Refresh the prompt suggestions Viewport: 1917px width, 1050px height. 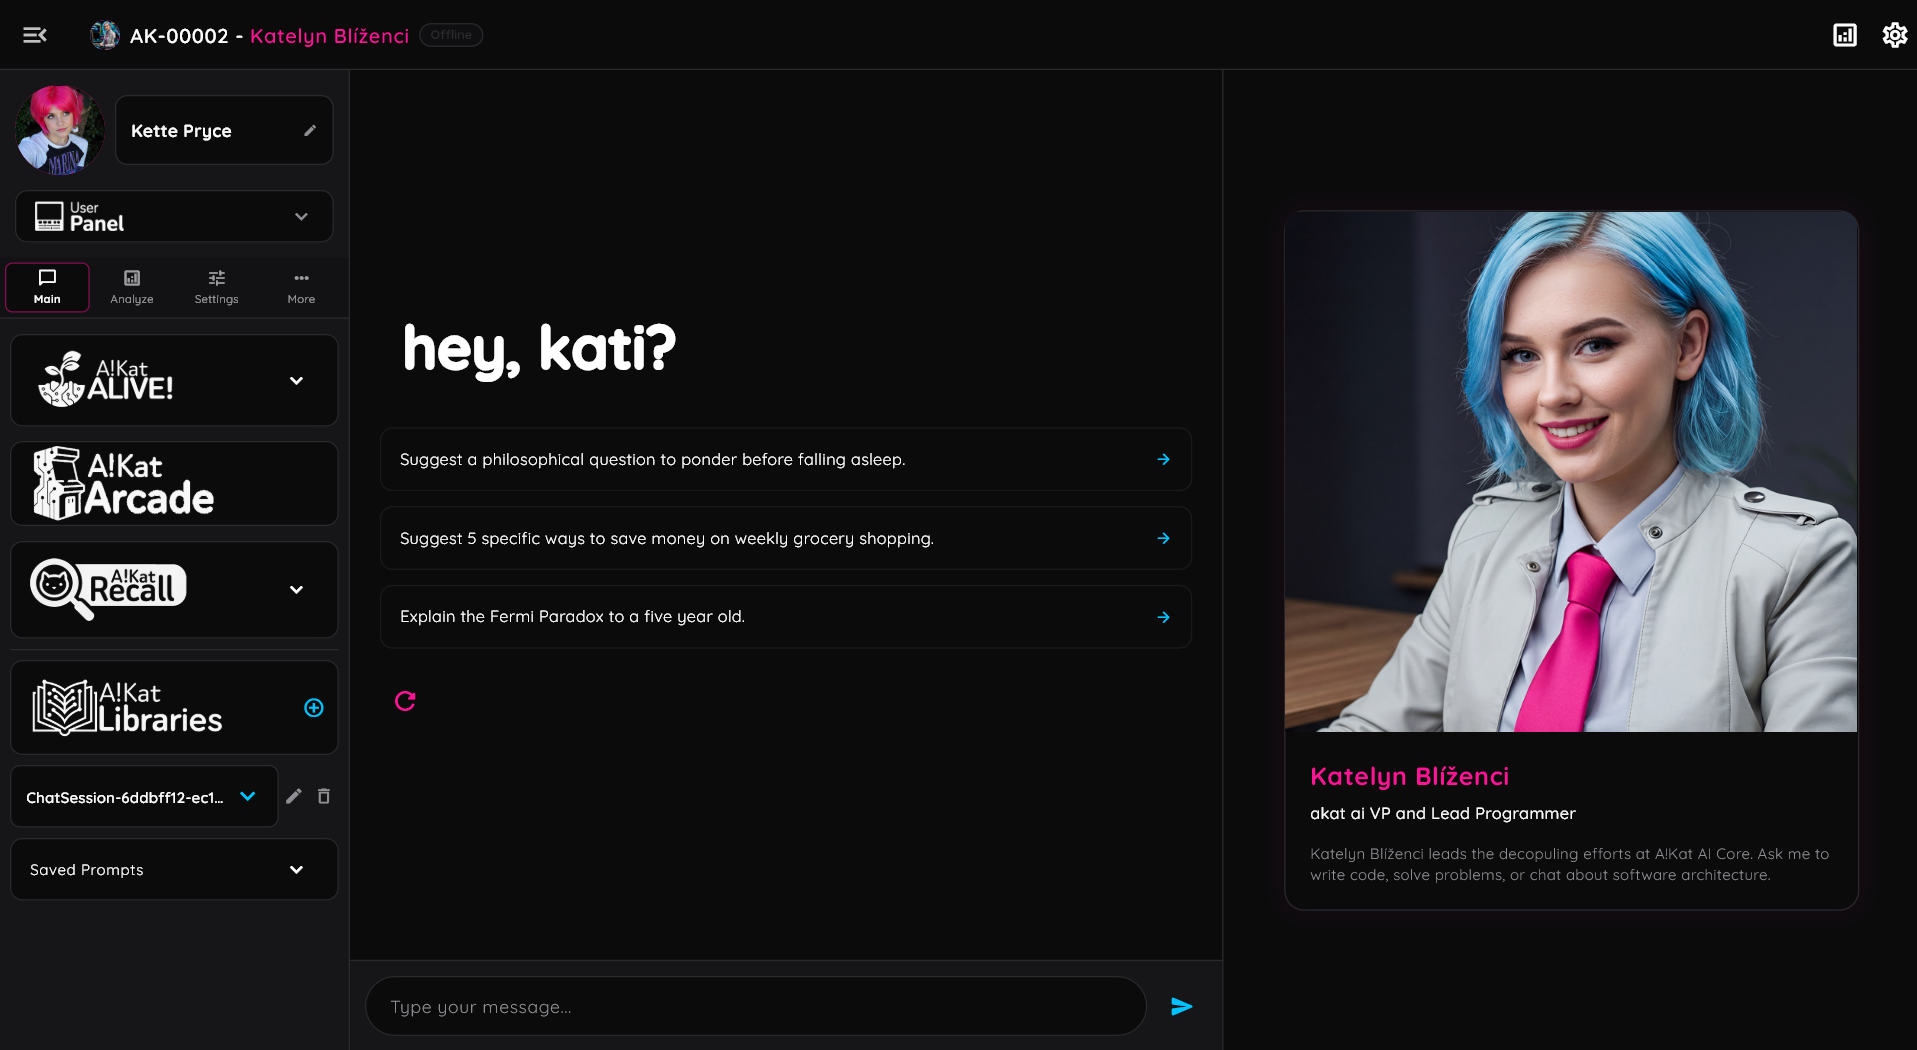tap(405, 701)
